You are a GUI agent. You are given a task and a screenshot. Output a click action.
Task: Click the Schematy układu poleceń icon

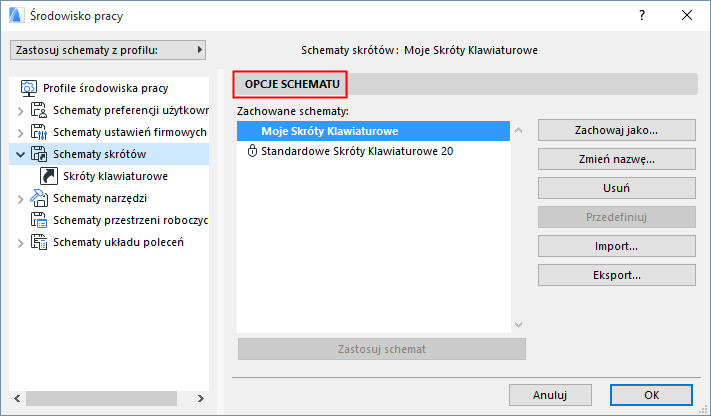[40, 242]
